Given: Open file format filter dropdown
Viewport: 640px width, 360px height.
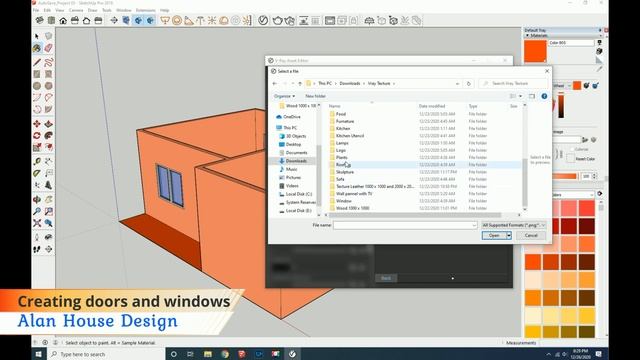Looking at the screenshot, I should tap(514, 225).
